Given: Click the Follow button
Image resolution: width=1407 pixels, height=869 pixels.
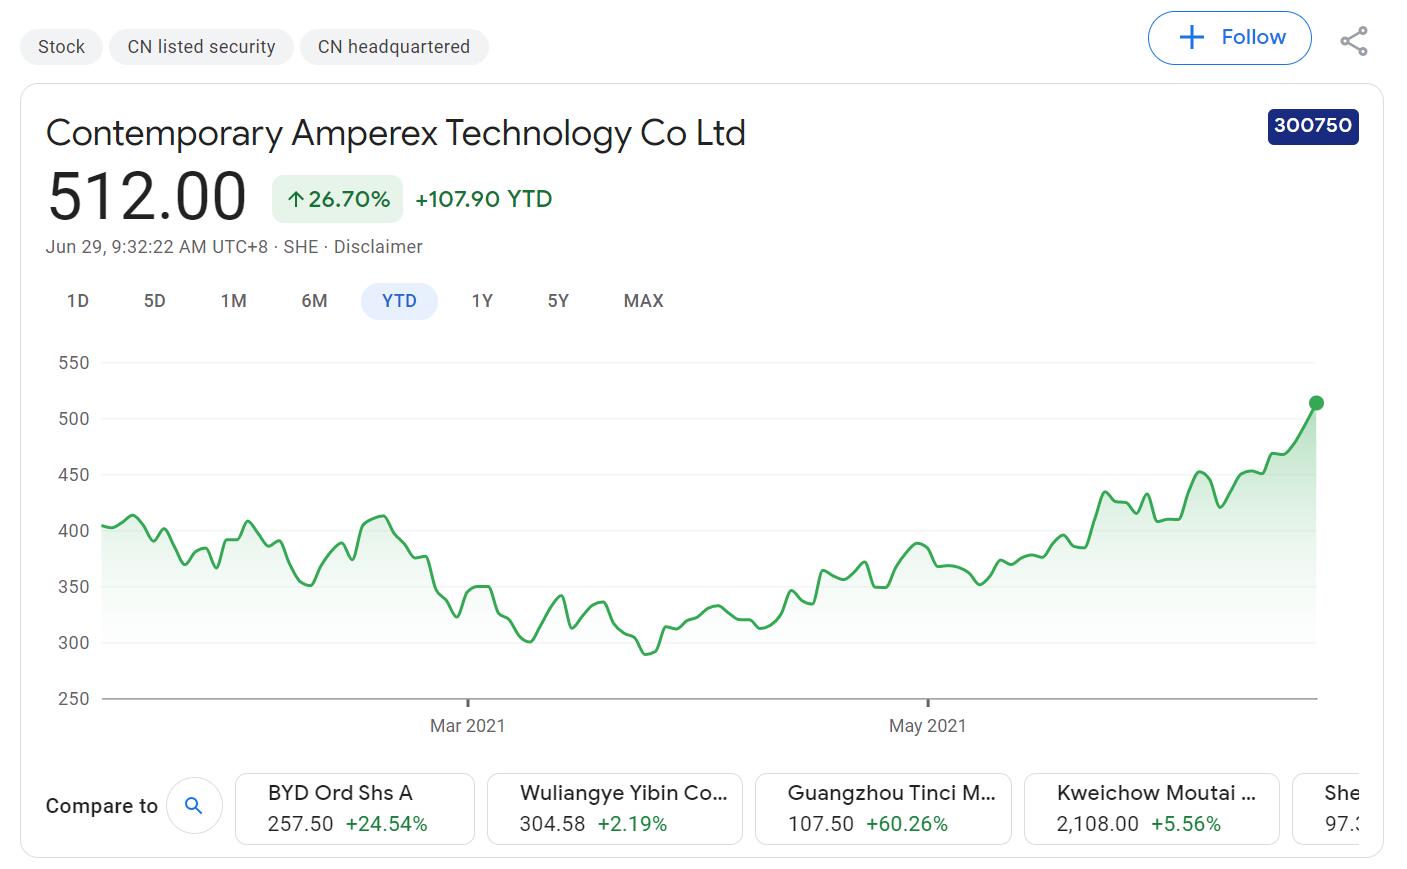Looking at the screenshot, I should tap(1229, 38).
